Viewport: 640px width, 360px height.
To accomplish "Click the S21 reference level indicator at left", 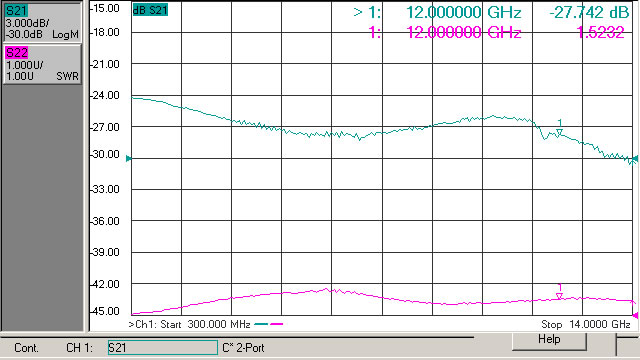I will point(129,158).
